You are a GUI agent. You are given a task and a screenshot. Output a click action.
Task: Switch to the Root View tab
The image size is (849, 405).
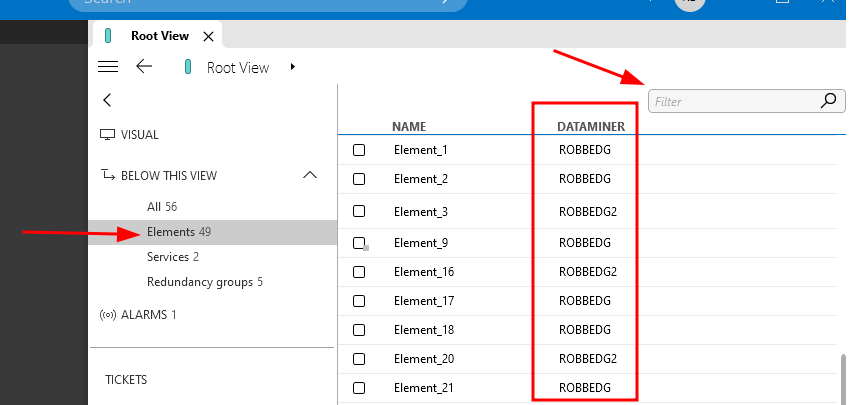tap(160, 36)
